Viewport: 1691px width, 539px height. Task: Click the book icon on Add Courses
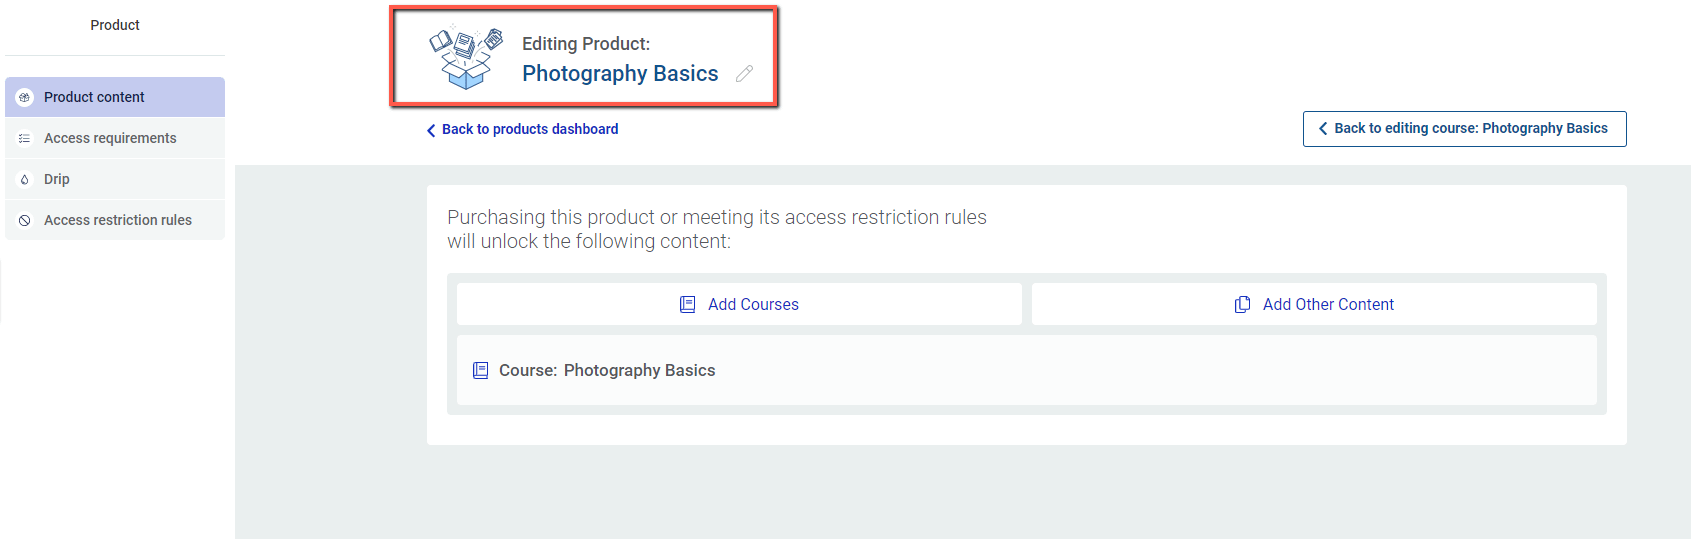point(688,304)
